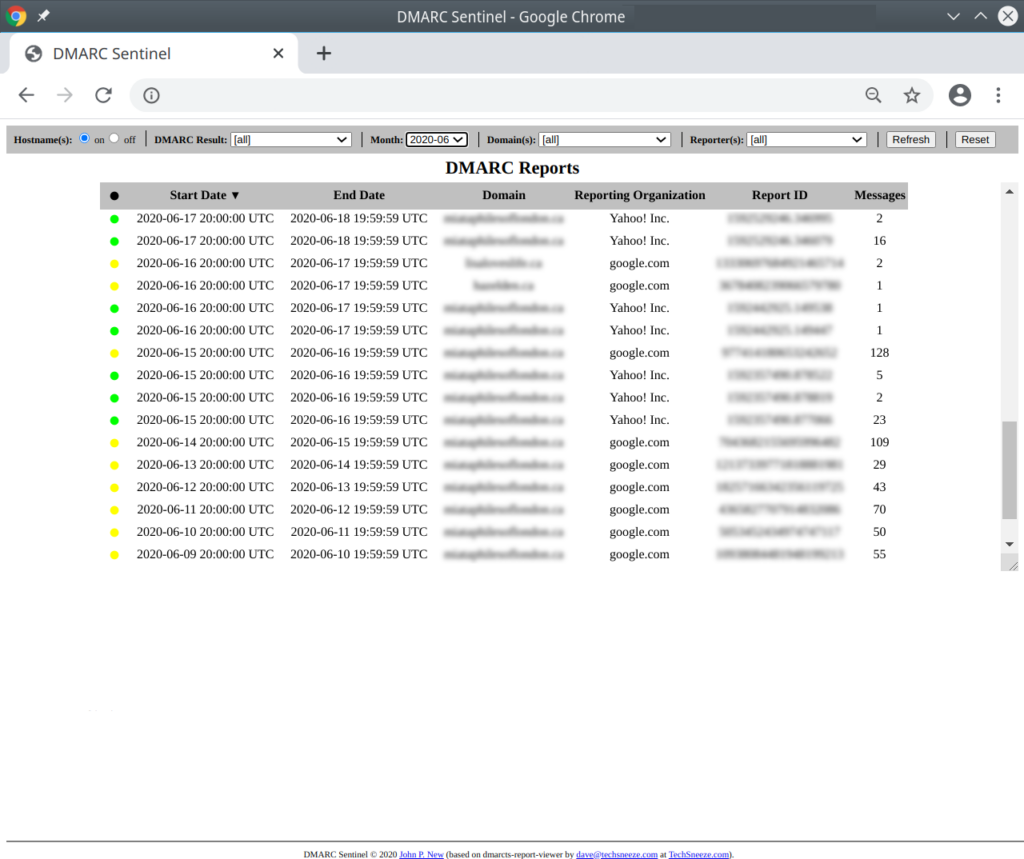
Task: Toggle the status dot column header
Action: tap(114, 195)
